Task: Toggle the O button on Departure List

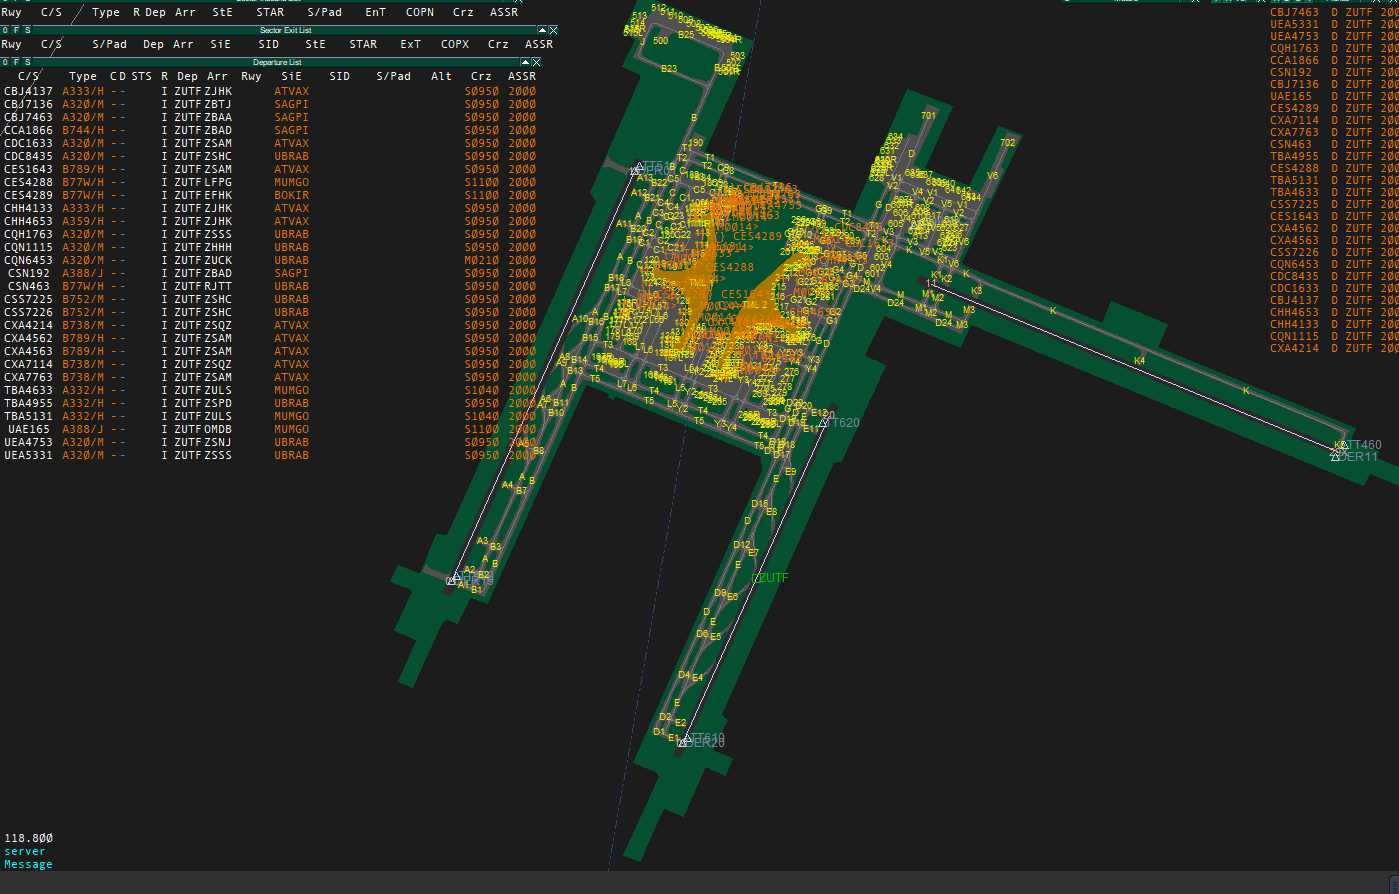Action: 5,62
